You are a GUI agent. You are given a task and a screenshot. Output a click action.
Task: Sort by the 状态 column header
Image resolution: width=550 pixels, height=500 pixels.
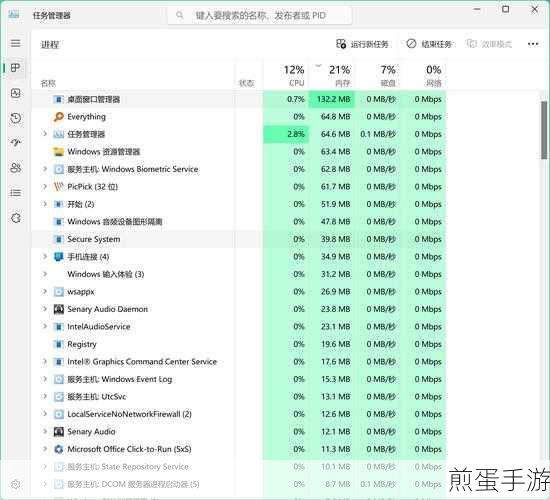pos(246,84)
